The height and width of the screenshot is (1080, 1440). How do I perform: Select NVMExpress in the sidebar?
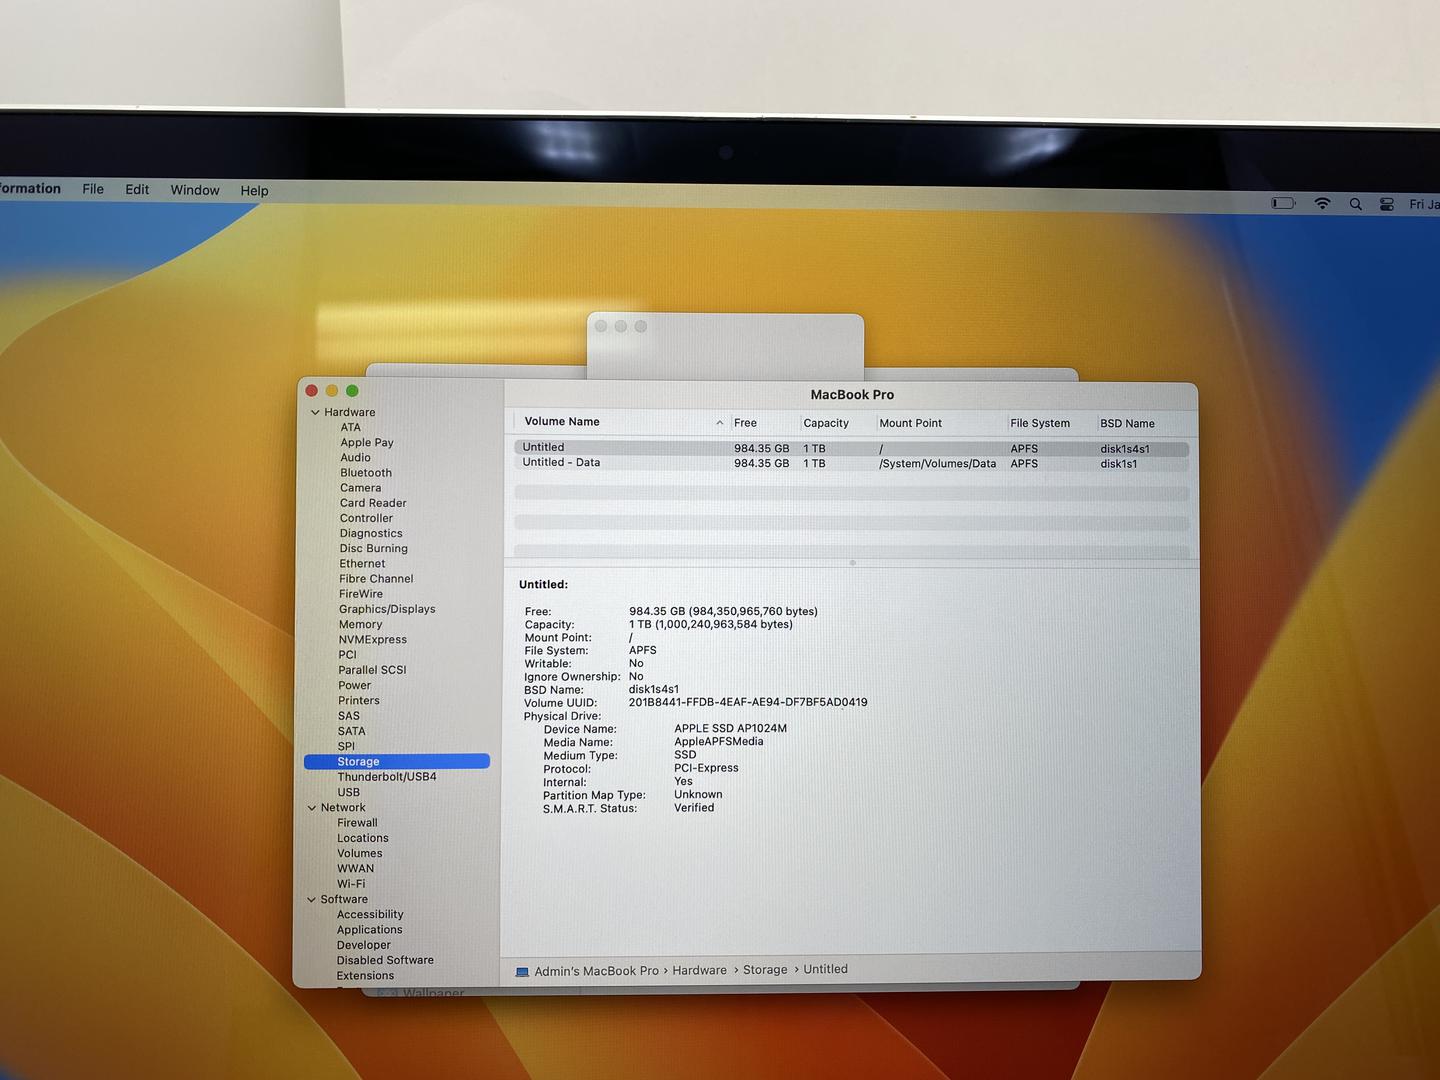[373, 640]
